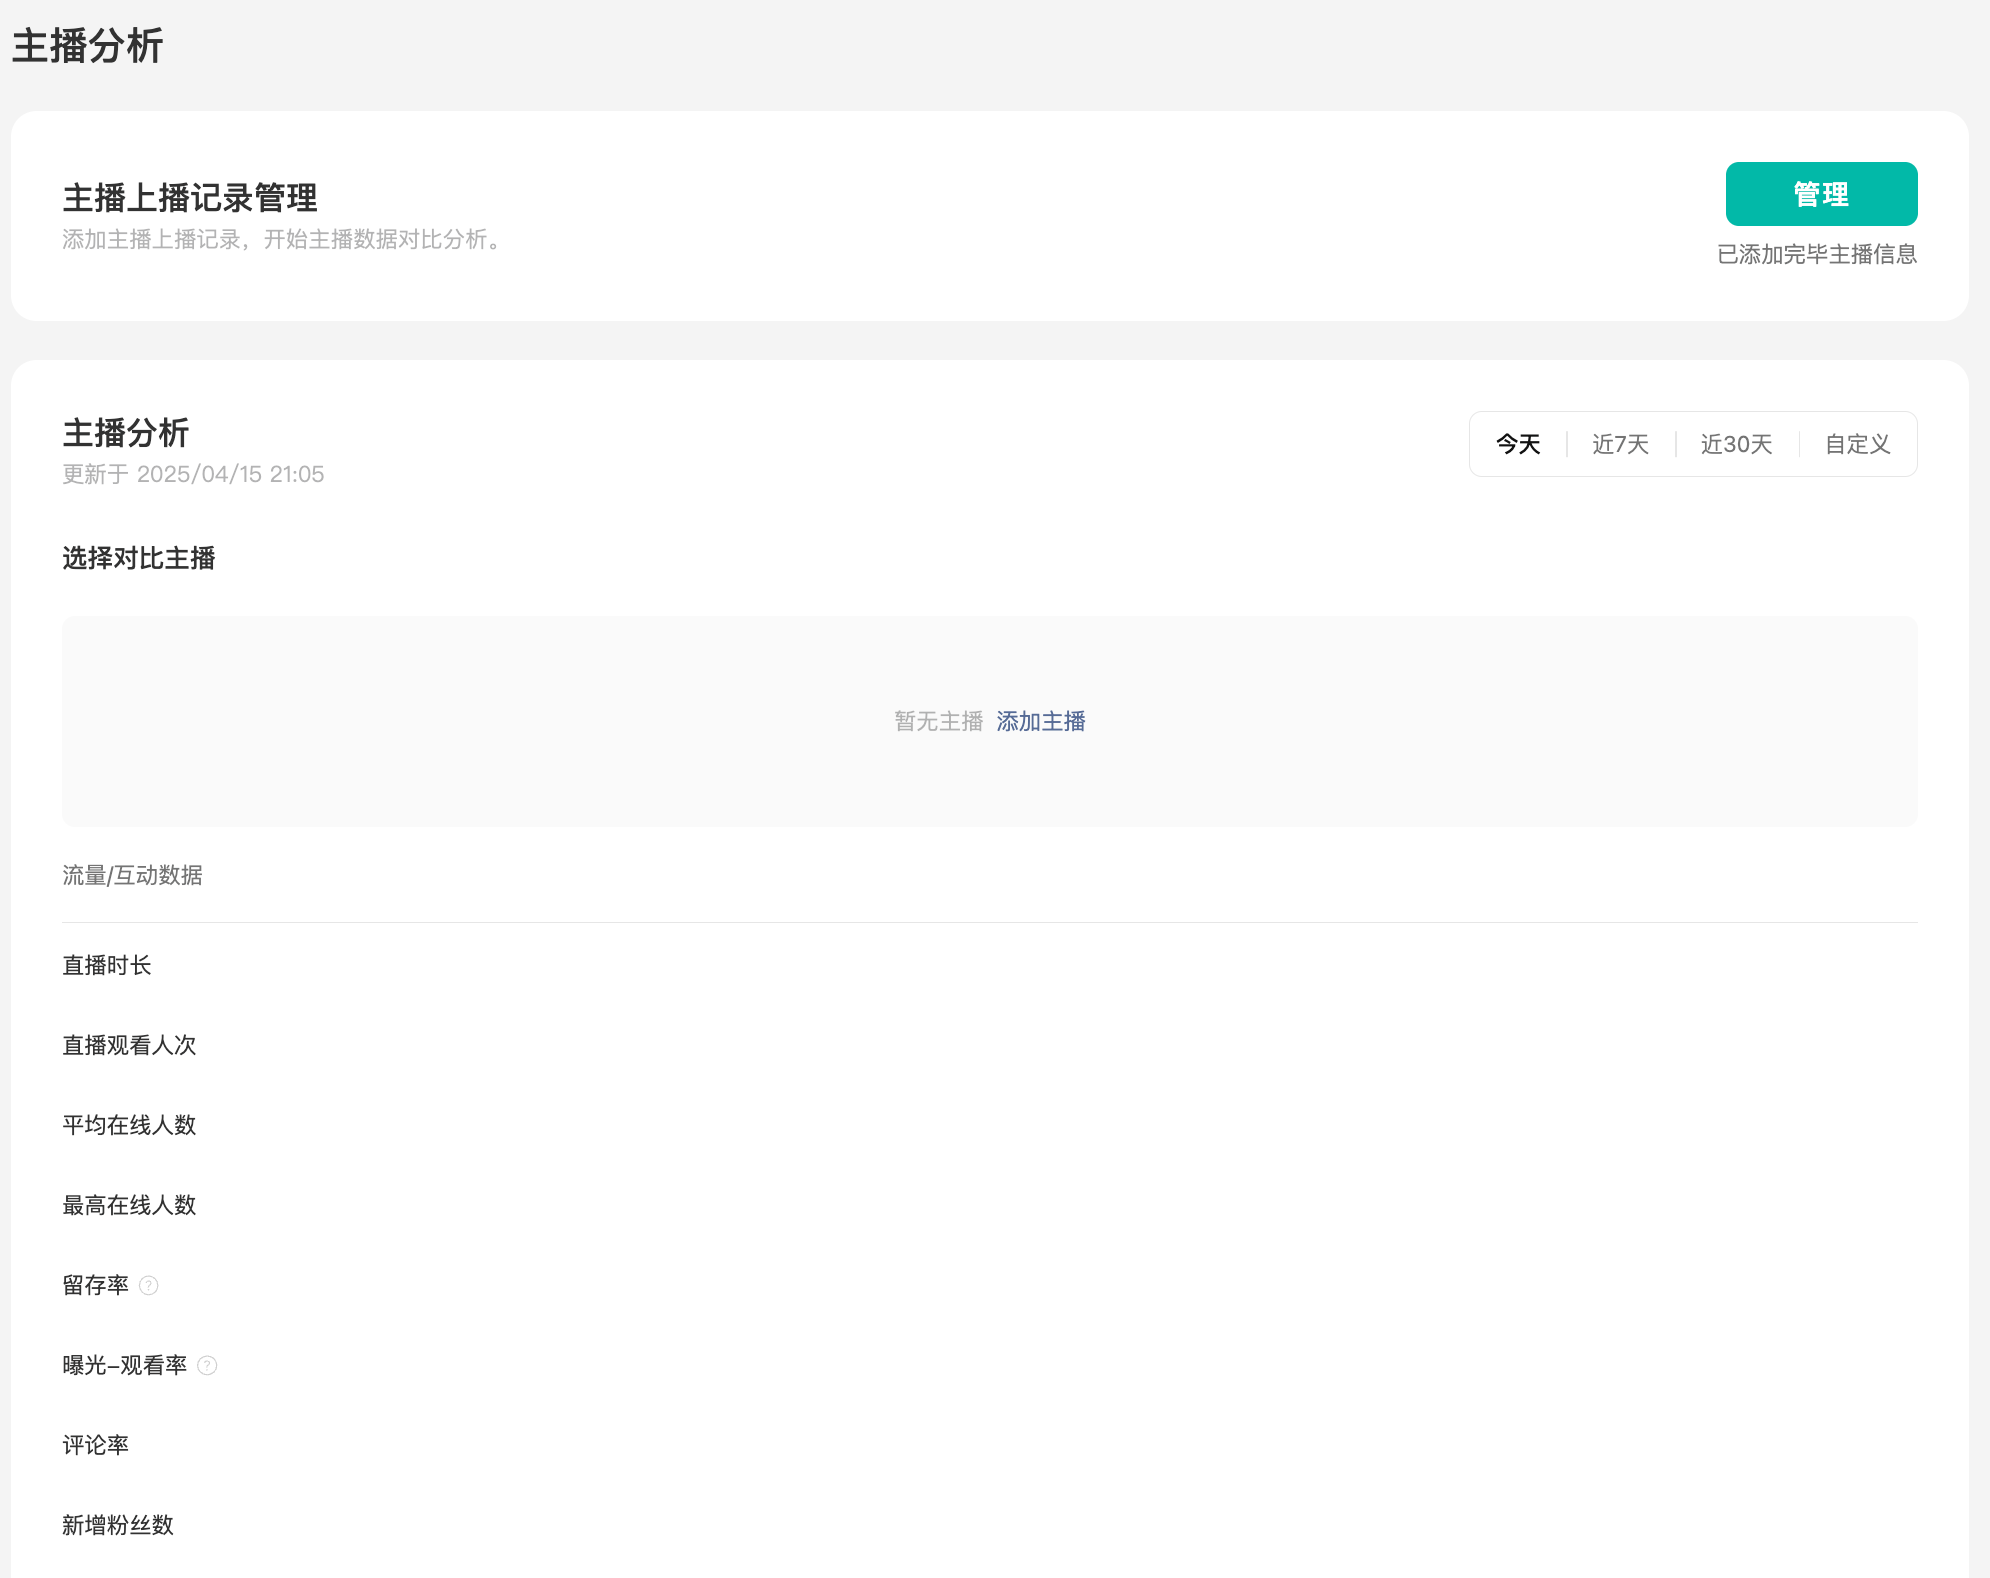Click the 已添加完毕主播信息 status text

(1816, 254)
